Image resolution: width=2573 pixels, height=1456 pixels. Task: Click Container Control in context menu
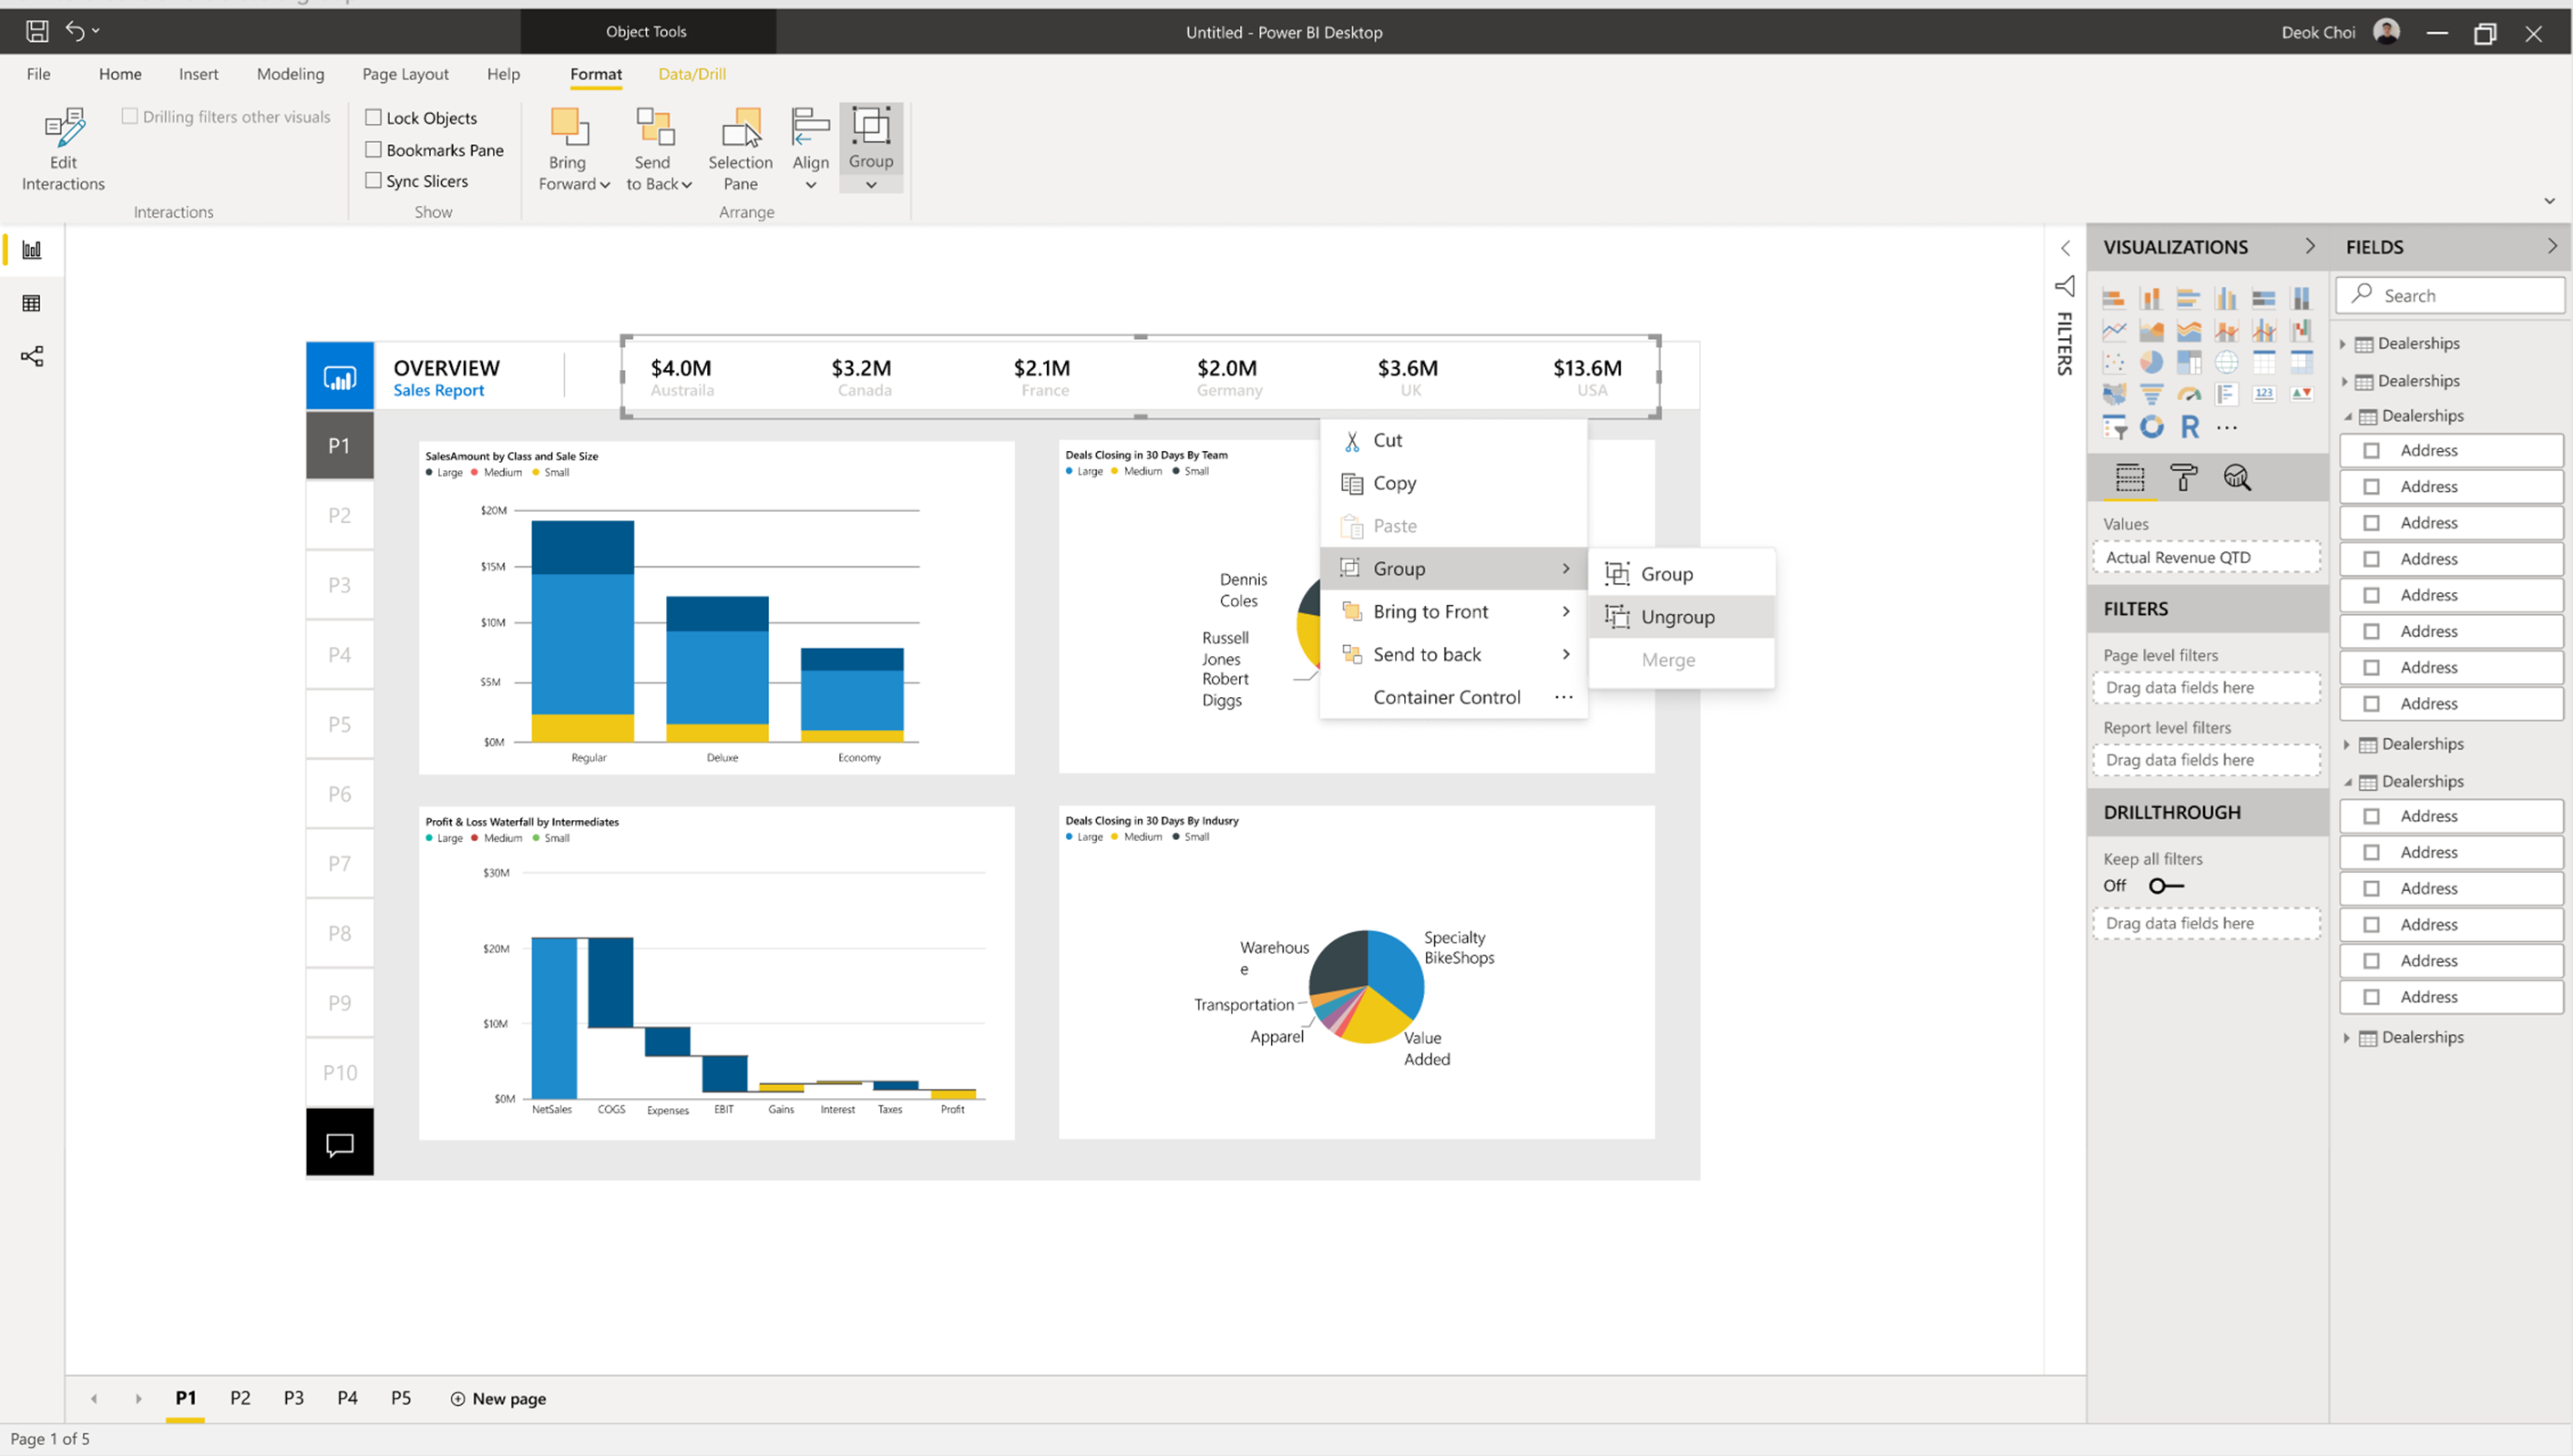1447,696
